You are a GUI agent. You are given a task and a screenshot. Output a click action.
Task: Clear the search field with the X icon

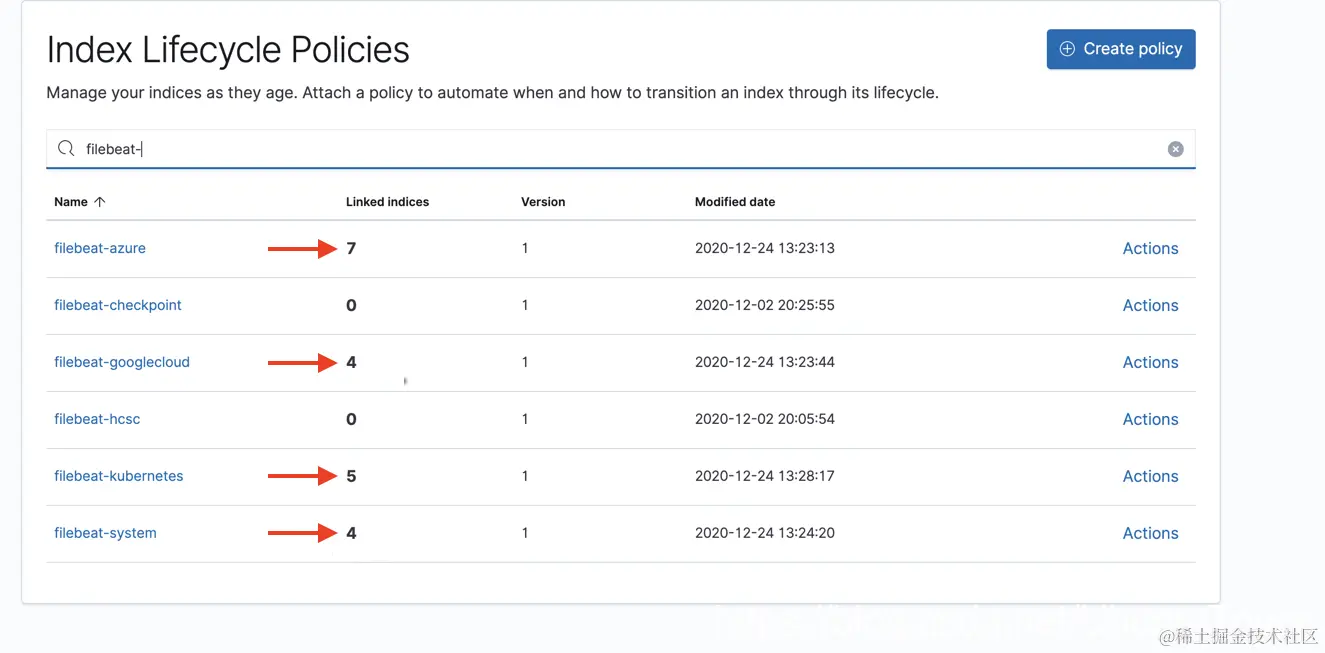click(x=1176, y=149)
